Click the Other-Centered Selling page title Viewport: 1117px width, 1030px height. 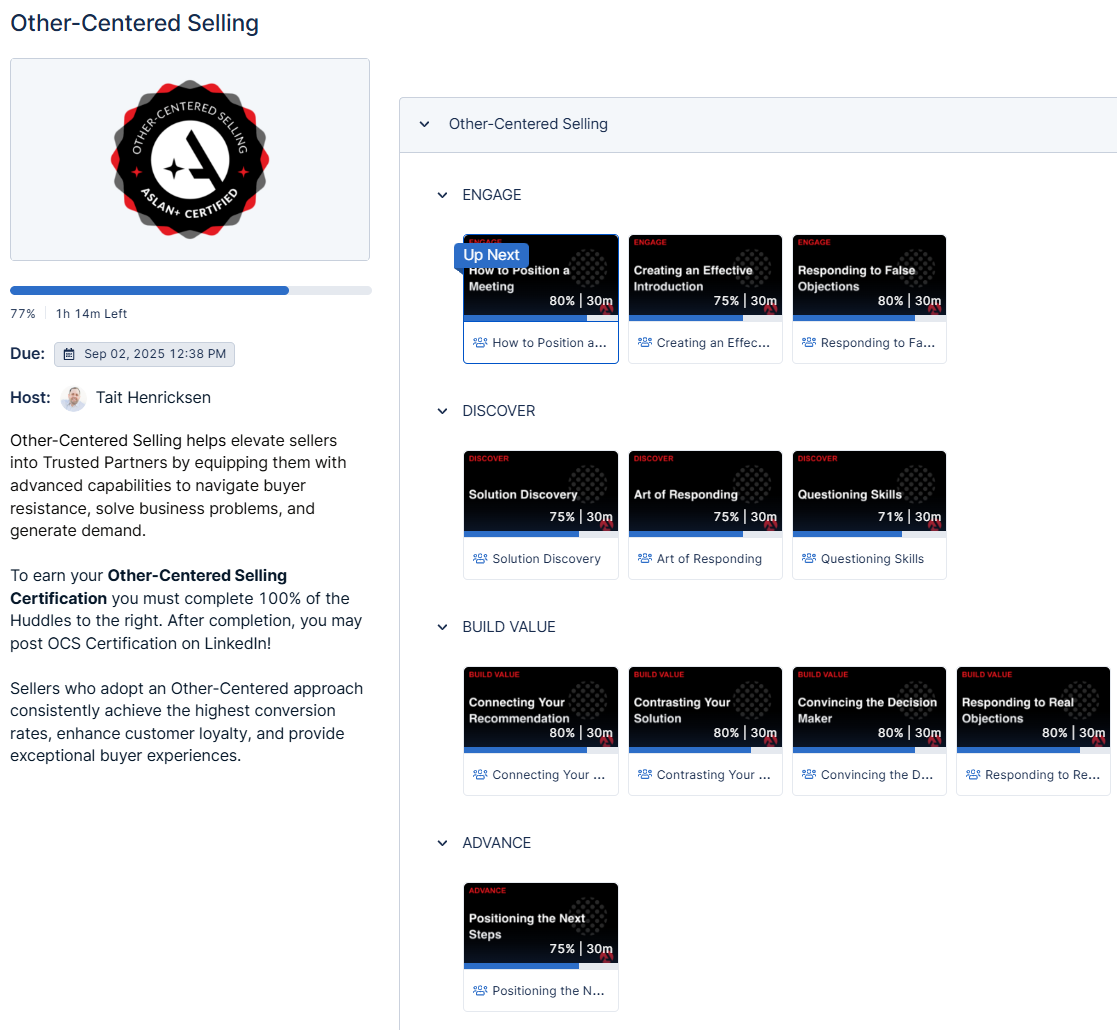point(134,23)
